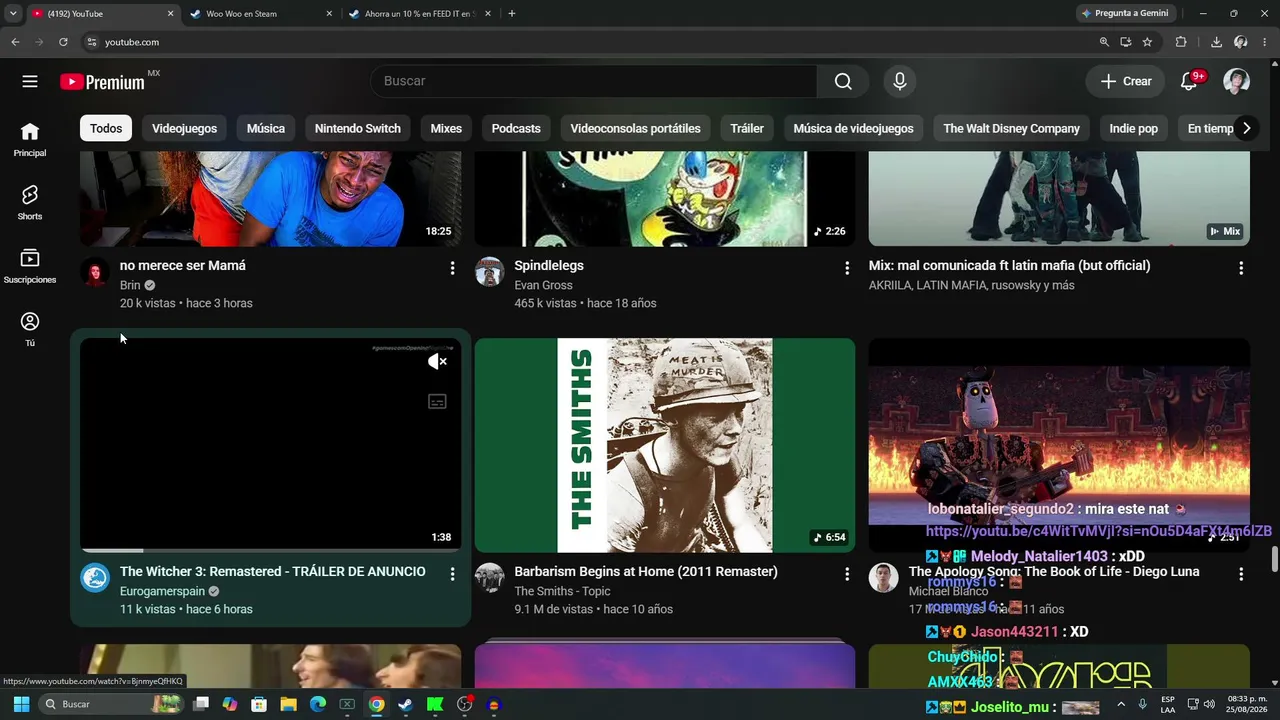1280x720 pixels.
Task: Open Suscripciones in the sidebar
Action: tap(30, 265)
